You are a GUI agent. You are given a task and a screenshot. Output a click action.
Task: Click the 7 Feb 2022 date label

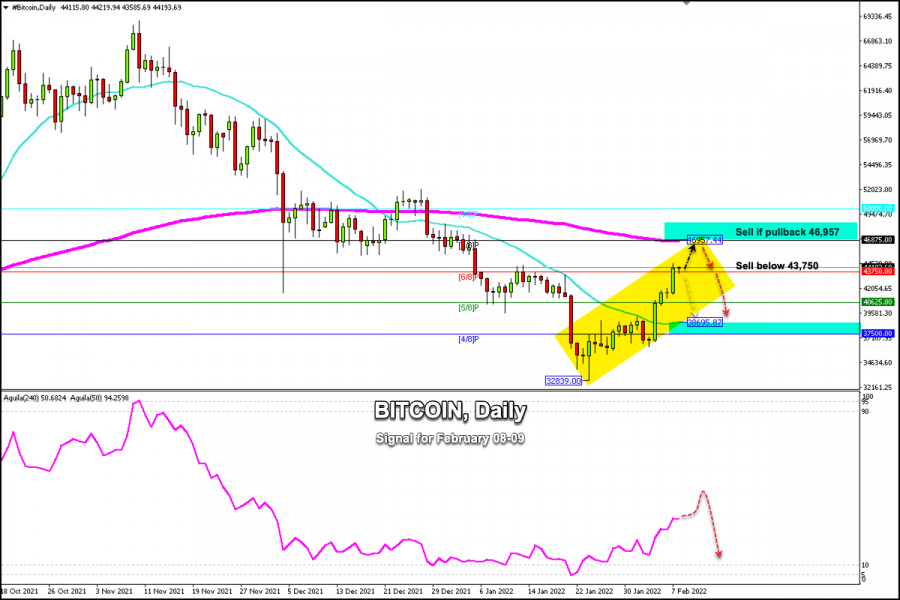click(689, 591)
